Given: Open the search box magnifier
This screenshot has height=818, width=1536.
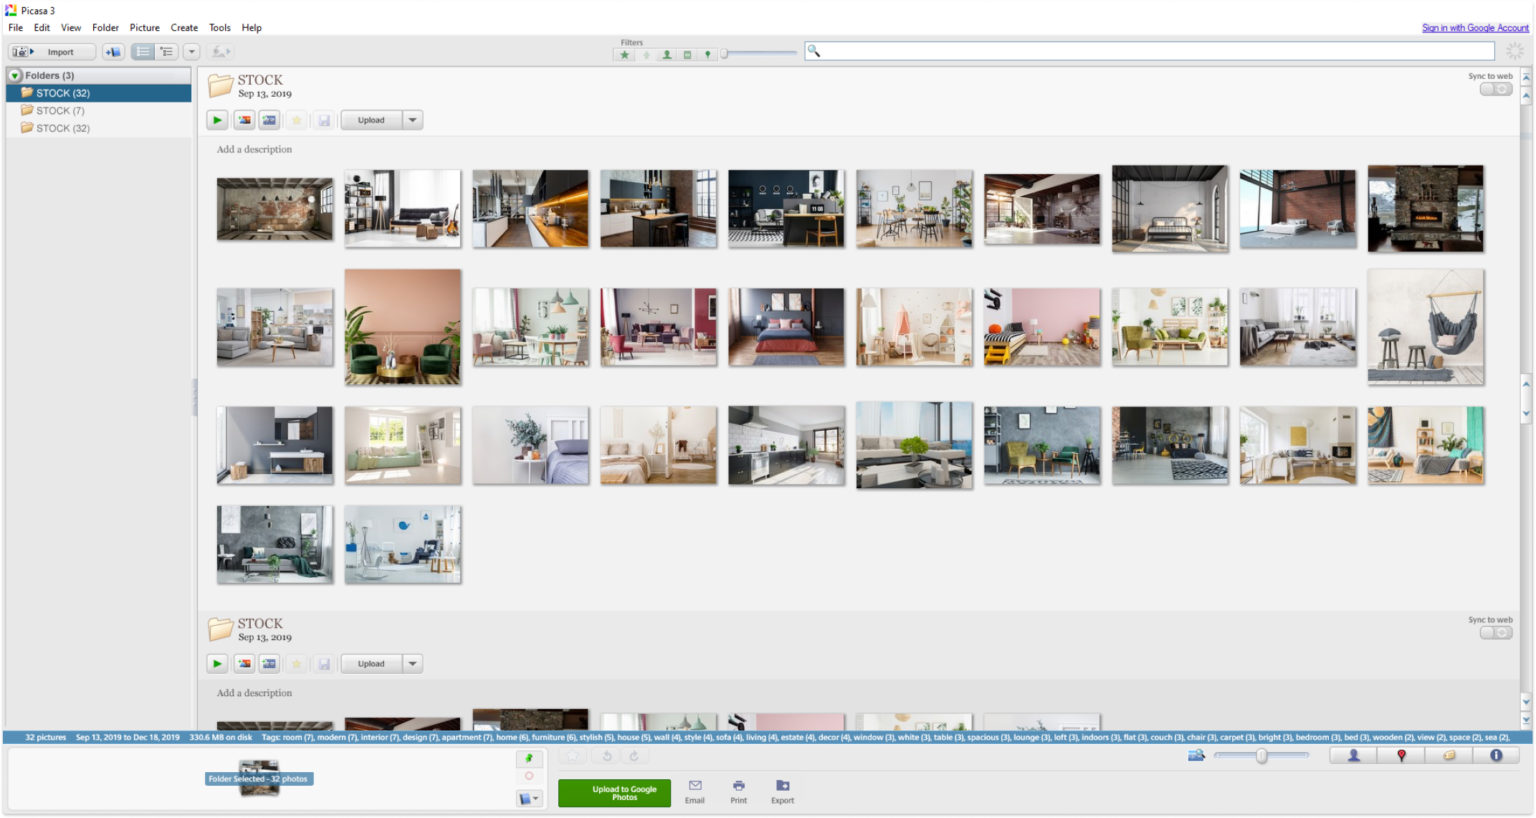Looking at the screenshot, I should pos(813,50).
